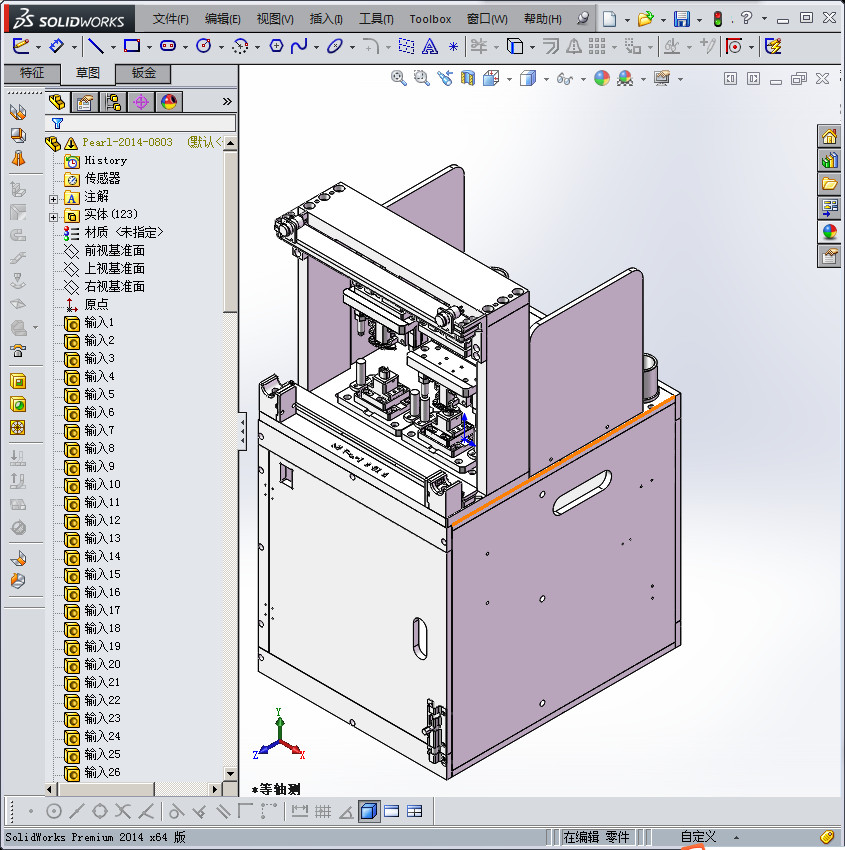Select 材质 <未指定> material item
Screen dimensions: 845x850
click(x=124, y=233)
